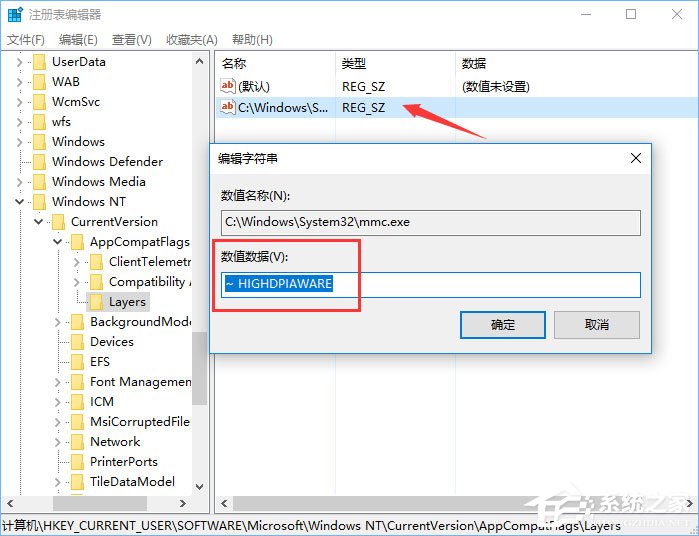Screen dimensions: 699x536
Task: Expand the WAB key
Action: [19, 82]
